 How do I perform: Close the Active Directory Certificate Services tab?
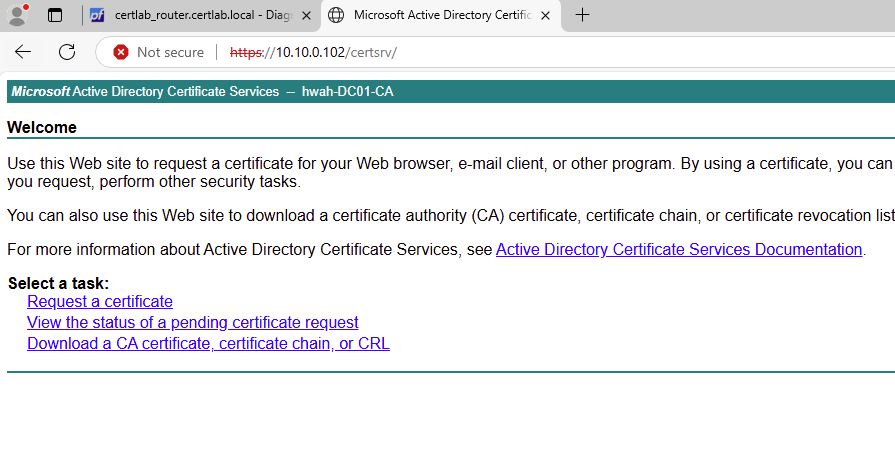pos(546,15)
